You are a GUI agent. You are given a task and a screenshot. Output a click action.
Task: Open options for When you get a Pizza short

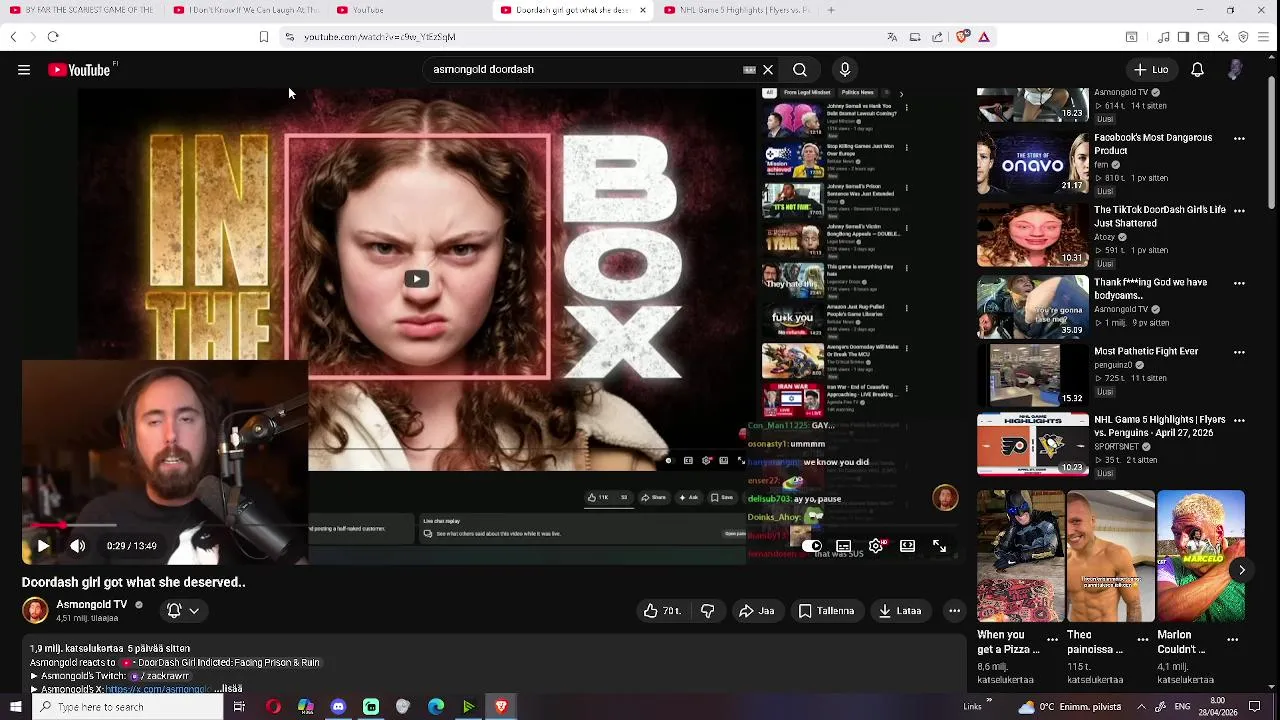tap(1052, 639)
